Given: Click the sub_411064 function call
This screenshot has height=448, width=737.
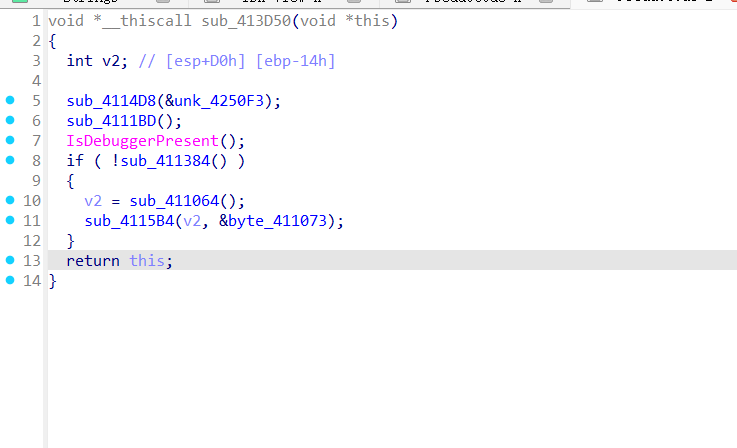Looking at the screenshot, I should click(x=174, y=201).
